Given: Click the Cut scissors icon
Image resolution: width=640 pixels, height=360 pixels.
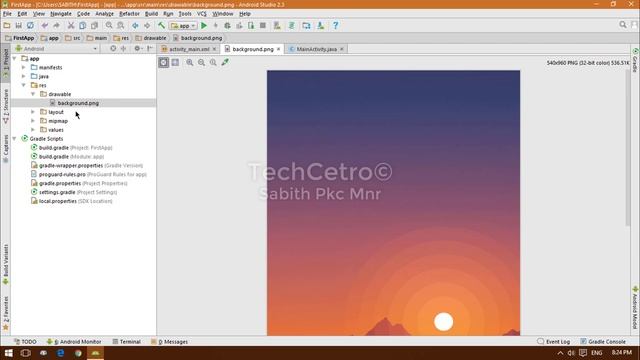Looking at the screenshot, I should pyautogui.click(x=71, y=25).
